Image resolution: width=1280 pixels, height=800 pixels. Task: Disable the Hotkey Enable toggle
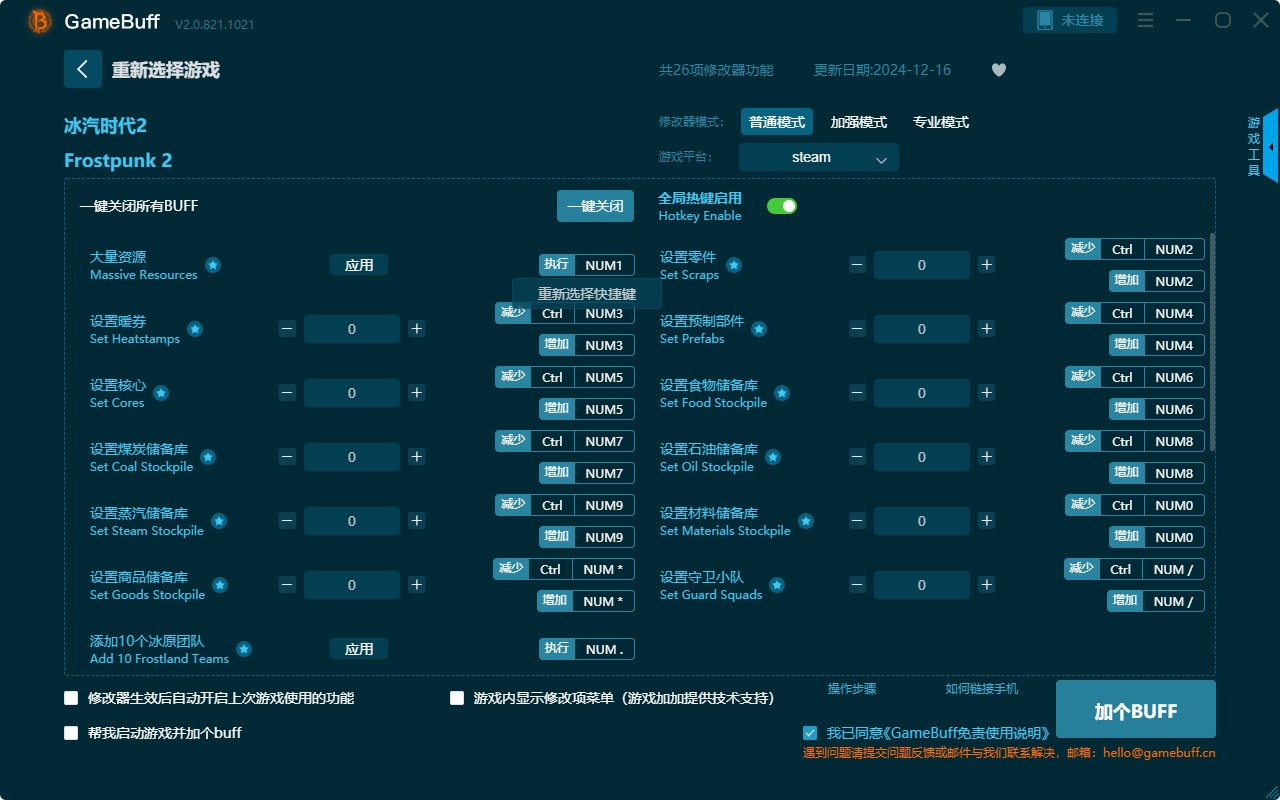781,205
